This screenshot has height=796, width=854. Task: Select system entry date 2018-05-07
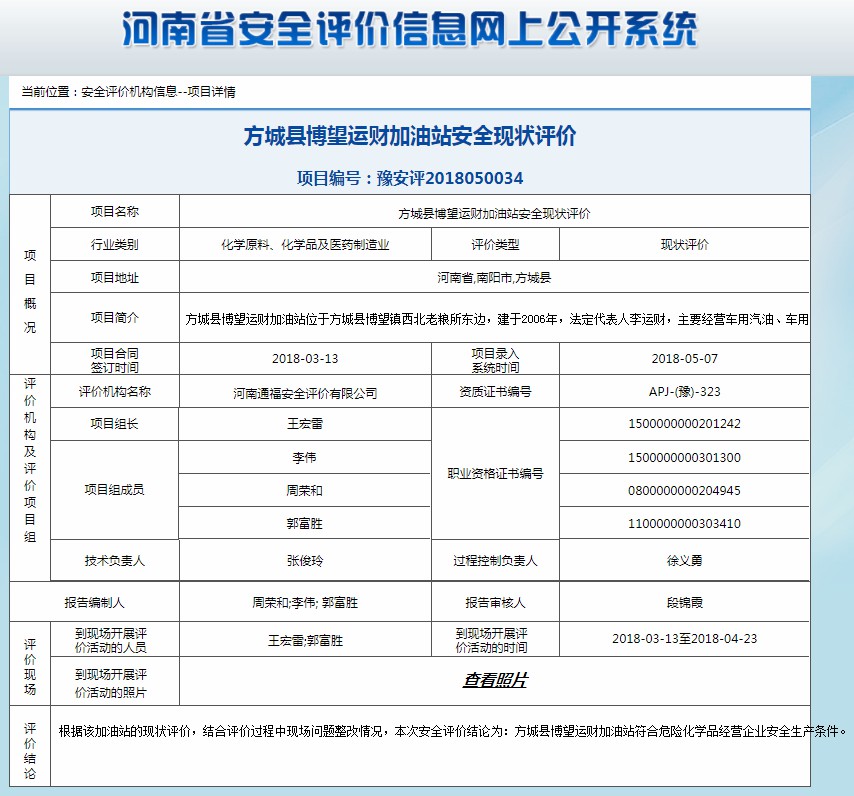pos(685,359)
